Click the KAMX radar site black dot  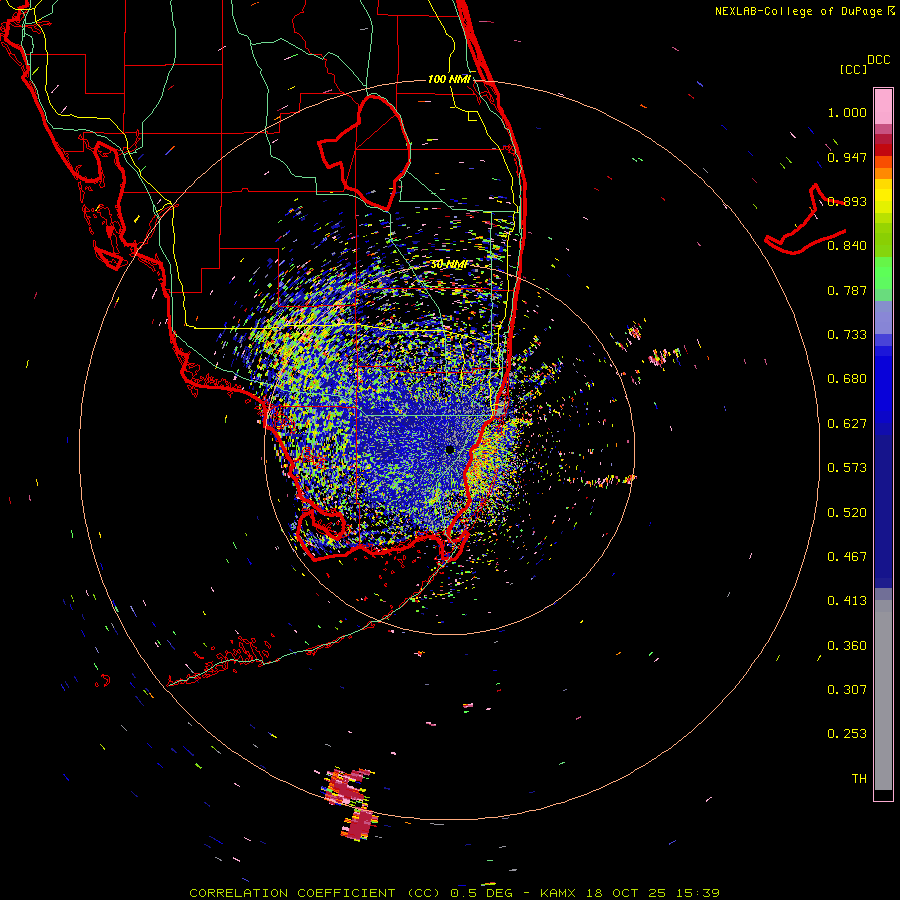450,449
